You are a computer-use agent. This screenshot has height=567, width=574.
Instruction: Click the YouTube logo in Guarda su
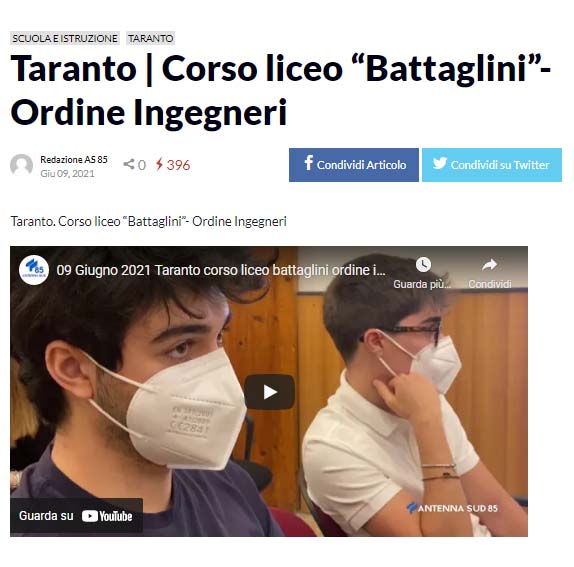point(107,516)
